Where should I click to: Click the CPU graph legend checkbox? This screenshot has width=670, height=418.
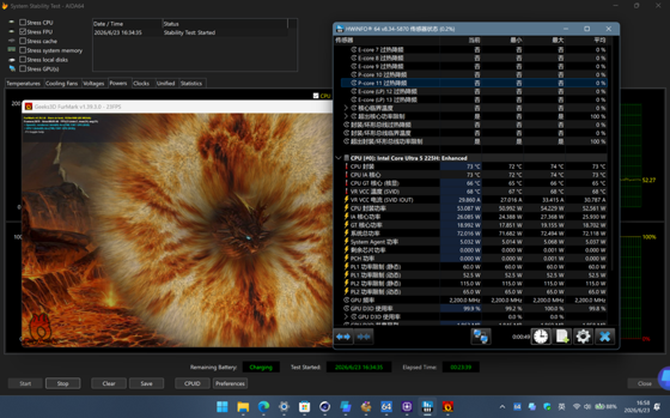coord(316,96)
